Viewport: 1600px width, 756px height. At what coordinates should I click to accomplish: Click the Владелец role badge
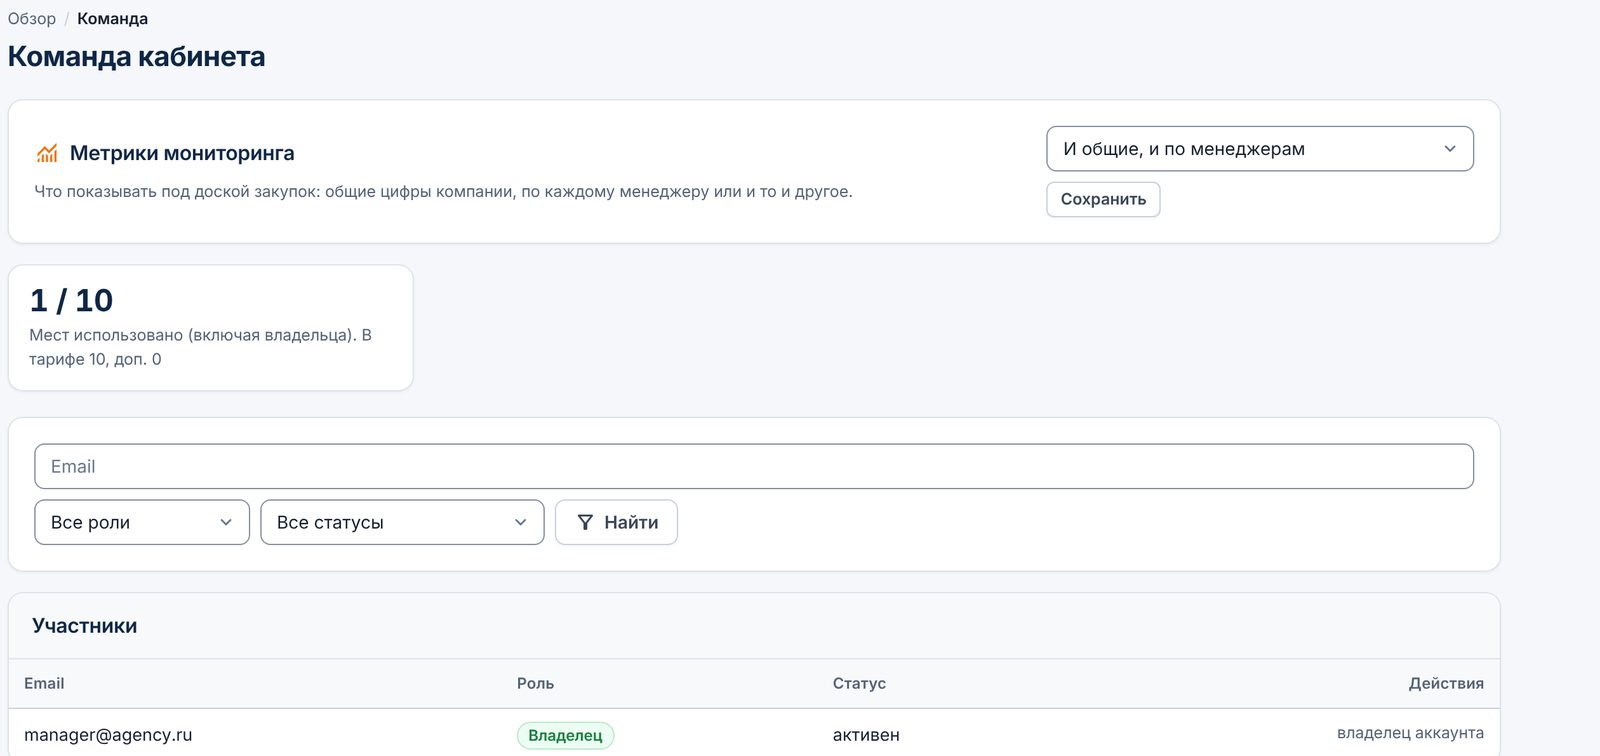pos(565,735)
